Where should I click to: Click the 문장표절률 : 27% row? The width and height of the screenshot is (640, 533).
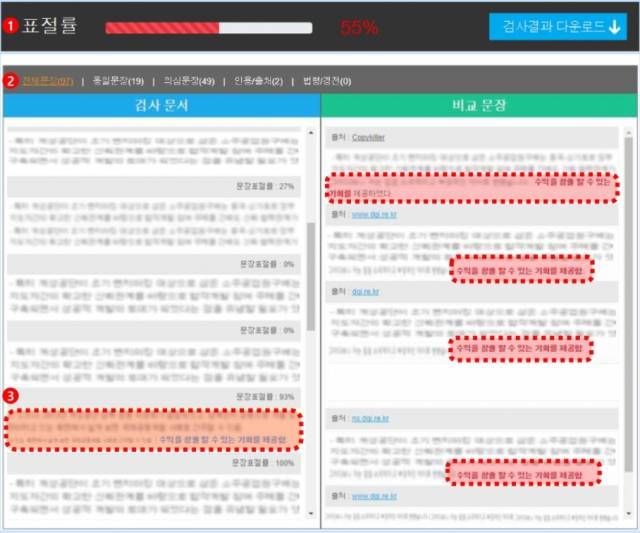154,187
